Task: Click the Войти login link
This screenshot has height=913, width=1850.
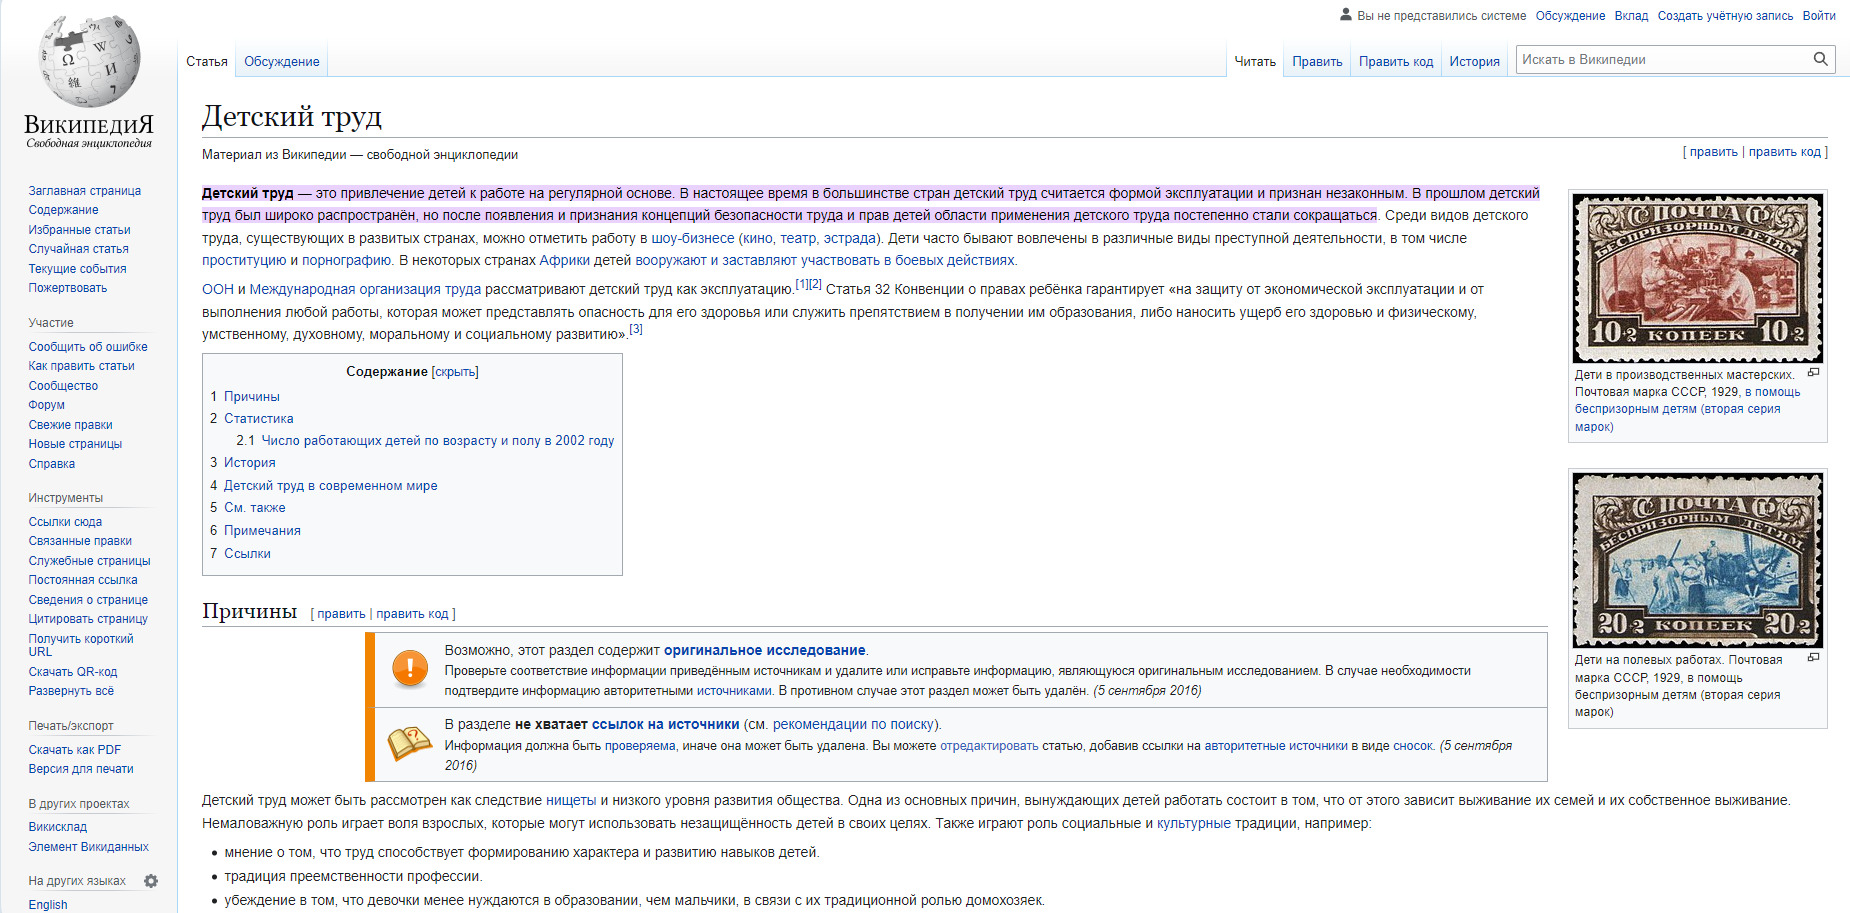Action: pos(1818,15)
